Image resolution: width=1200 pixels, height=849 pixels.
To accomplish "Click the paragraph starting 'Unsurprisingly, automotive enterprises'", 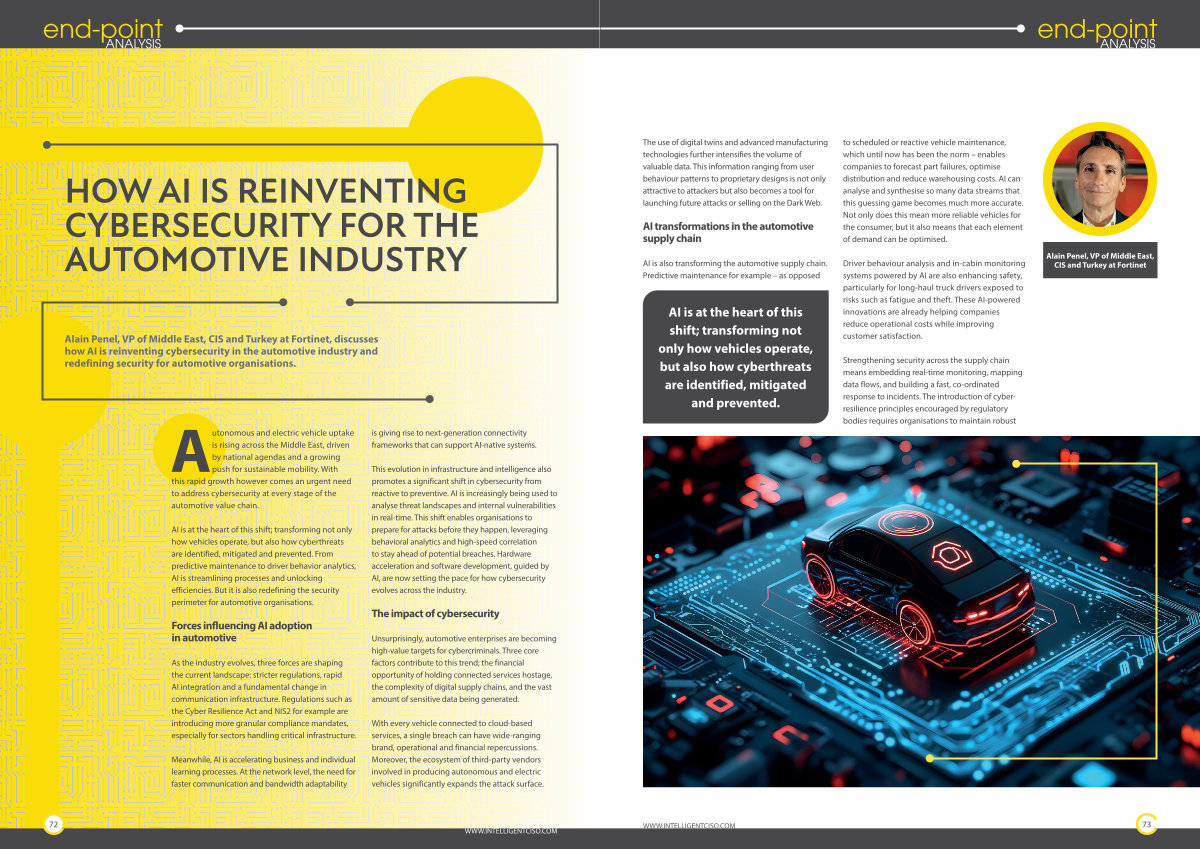I will click(x=464, y=668).
